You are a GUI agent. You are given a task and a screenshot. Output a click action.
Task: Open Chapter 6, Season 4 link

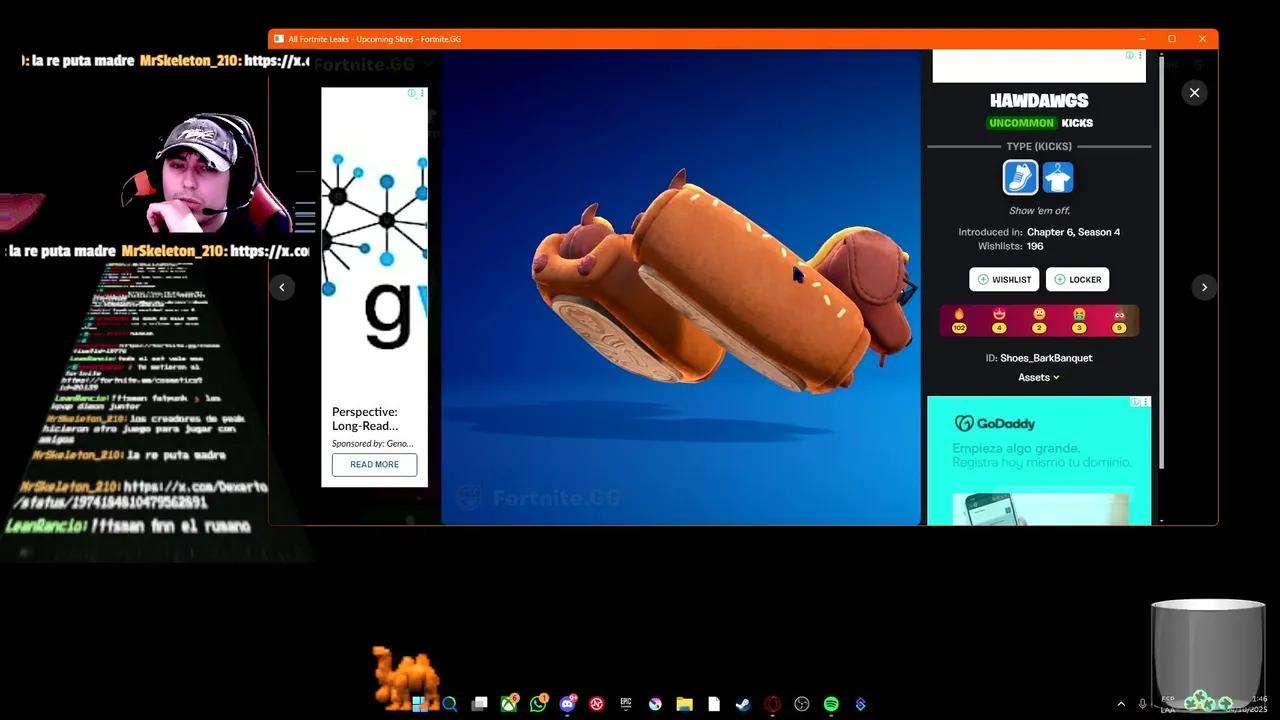[x=1073, y=232]
